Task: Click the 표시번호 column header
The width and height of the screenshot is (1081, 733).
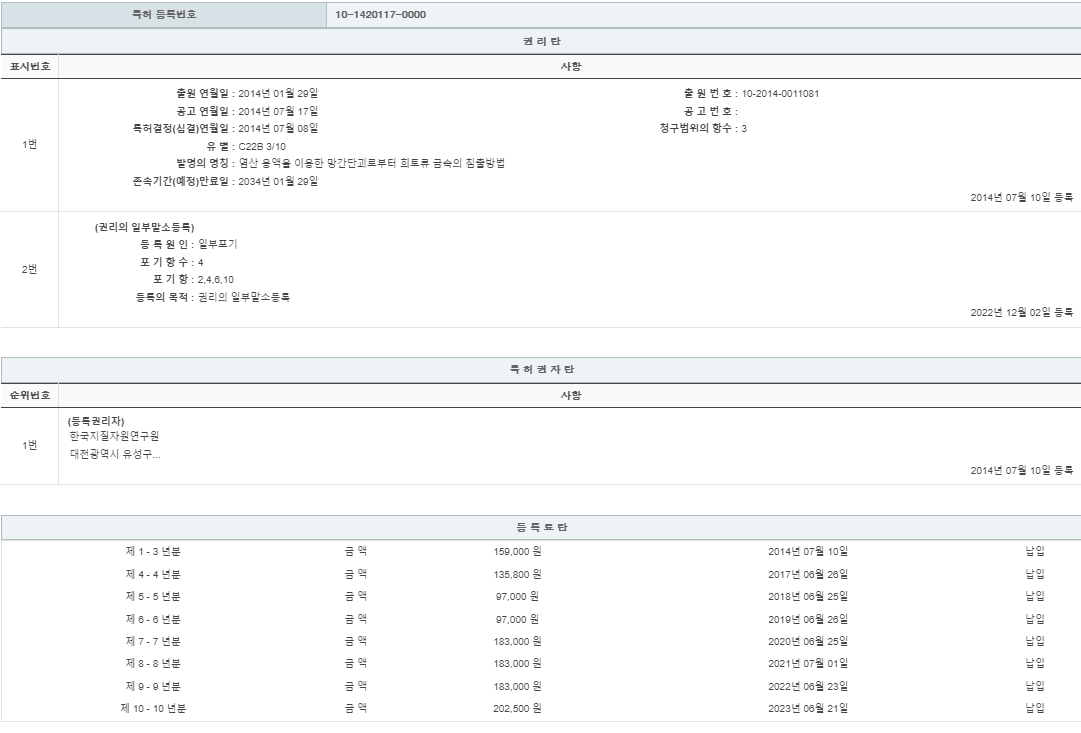Action: pyautogui.click(x=30, y=66)
